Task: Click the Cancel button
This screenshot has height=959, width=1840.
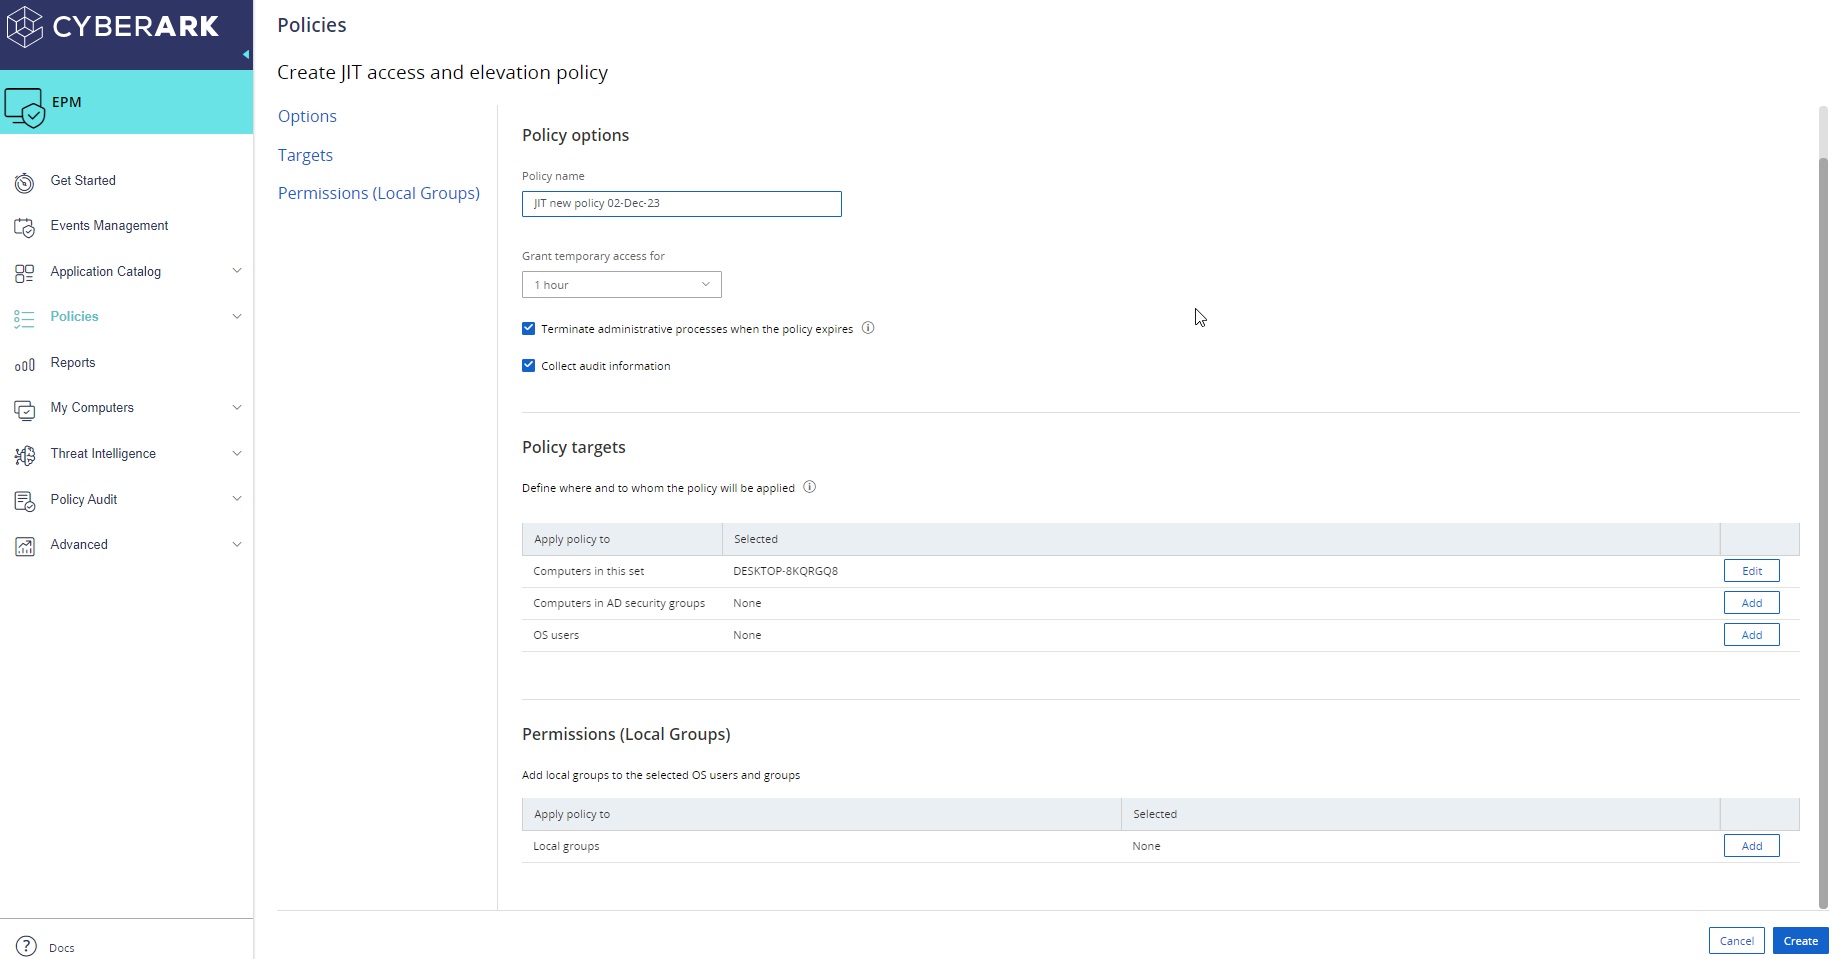Action: click(1737, 941)
